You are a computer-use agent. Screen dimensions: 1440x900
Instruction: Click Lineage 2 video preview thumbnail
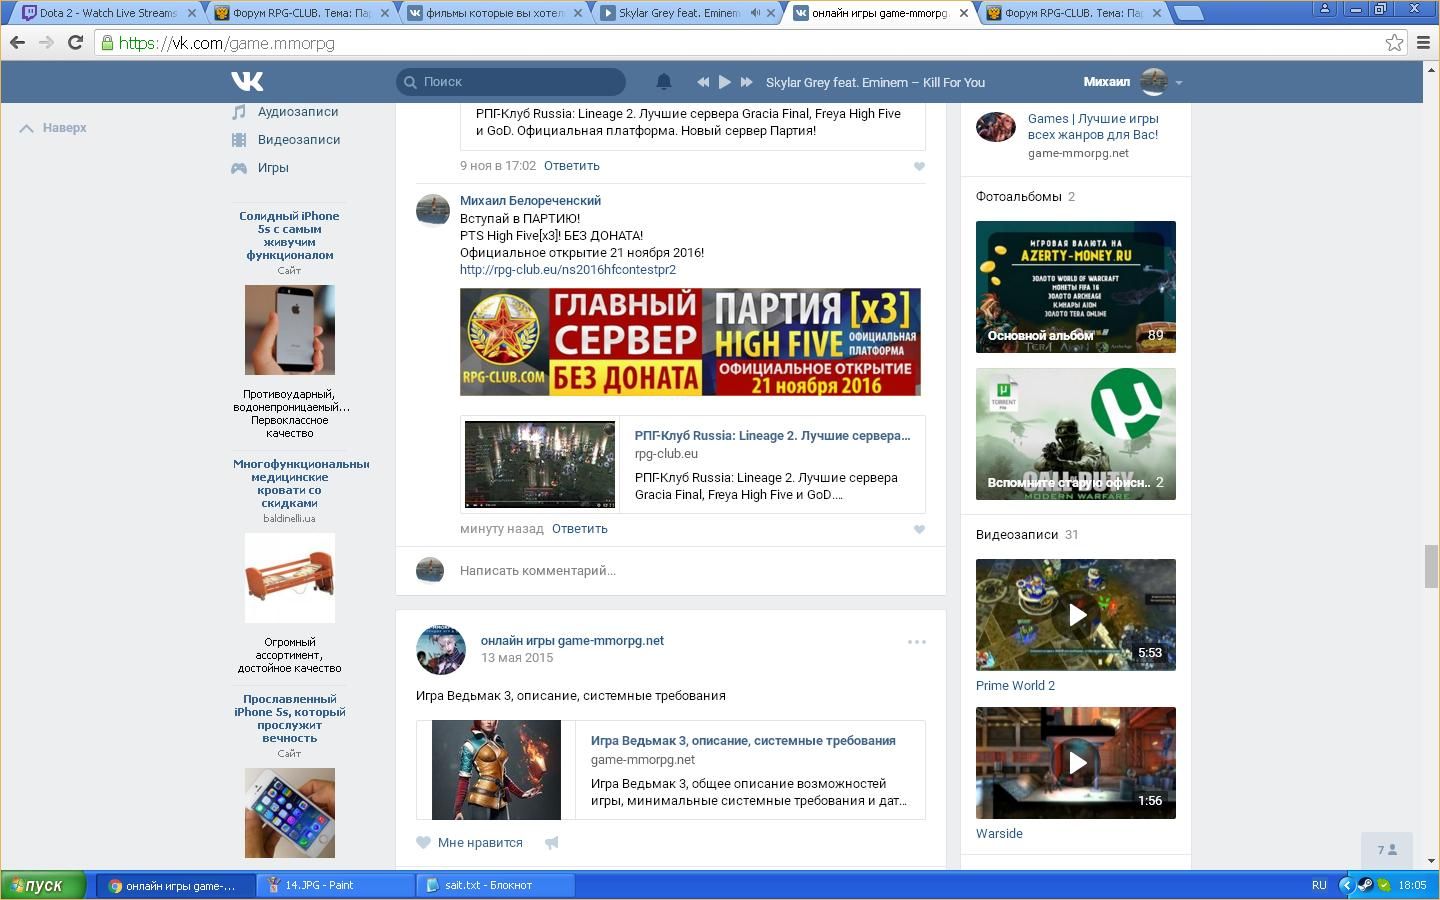(540, 464)
